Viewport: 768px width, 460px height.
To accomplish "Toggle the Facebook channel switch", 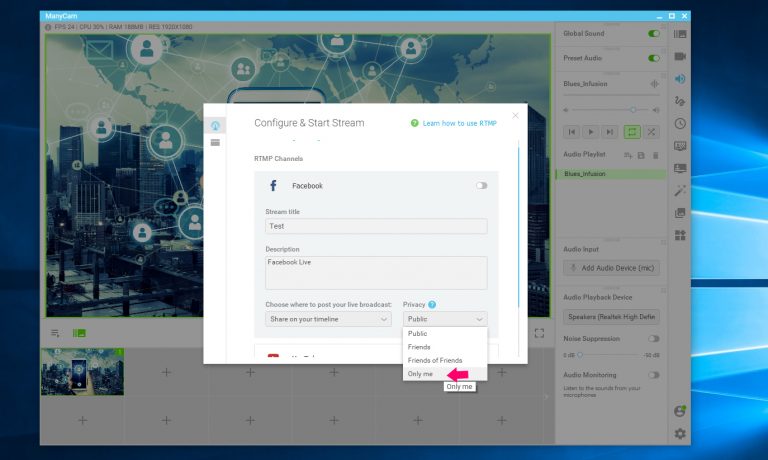I will 482,185.
